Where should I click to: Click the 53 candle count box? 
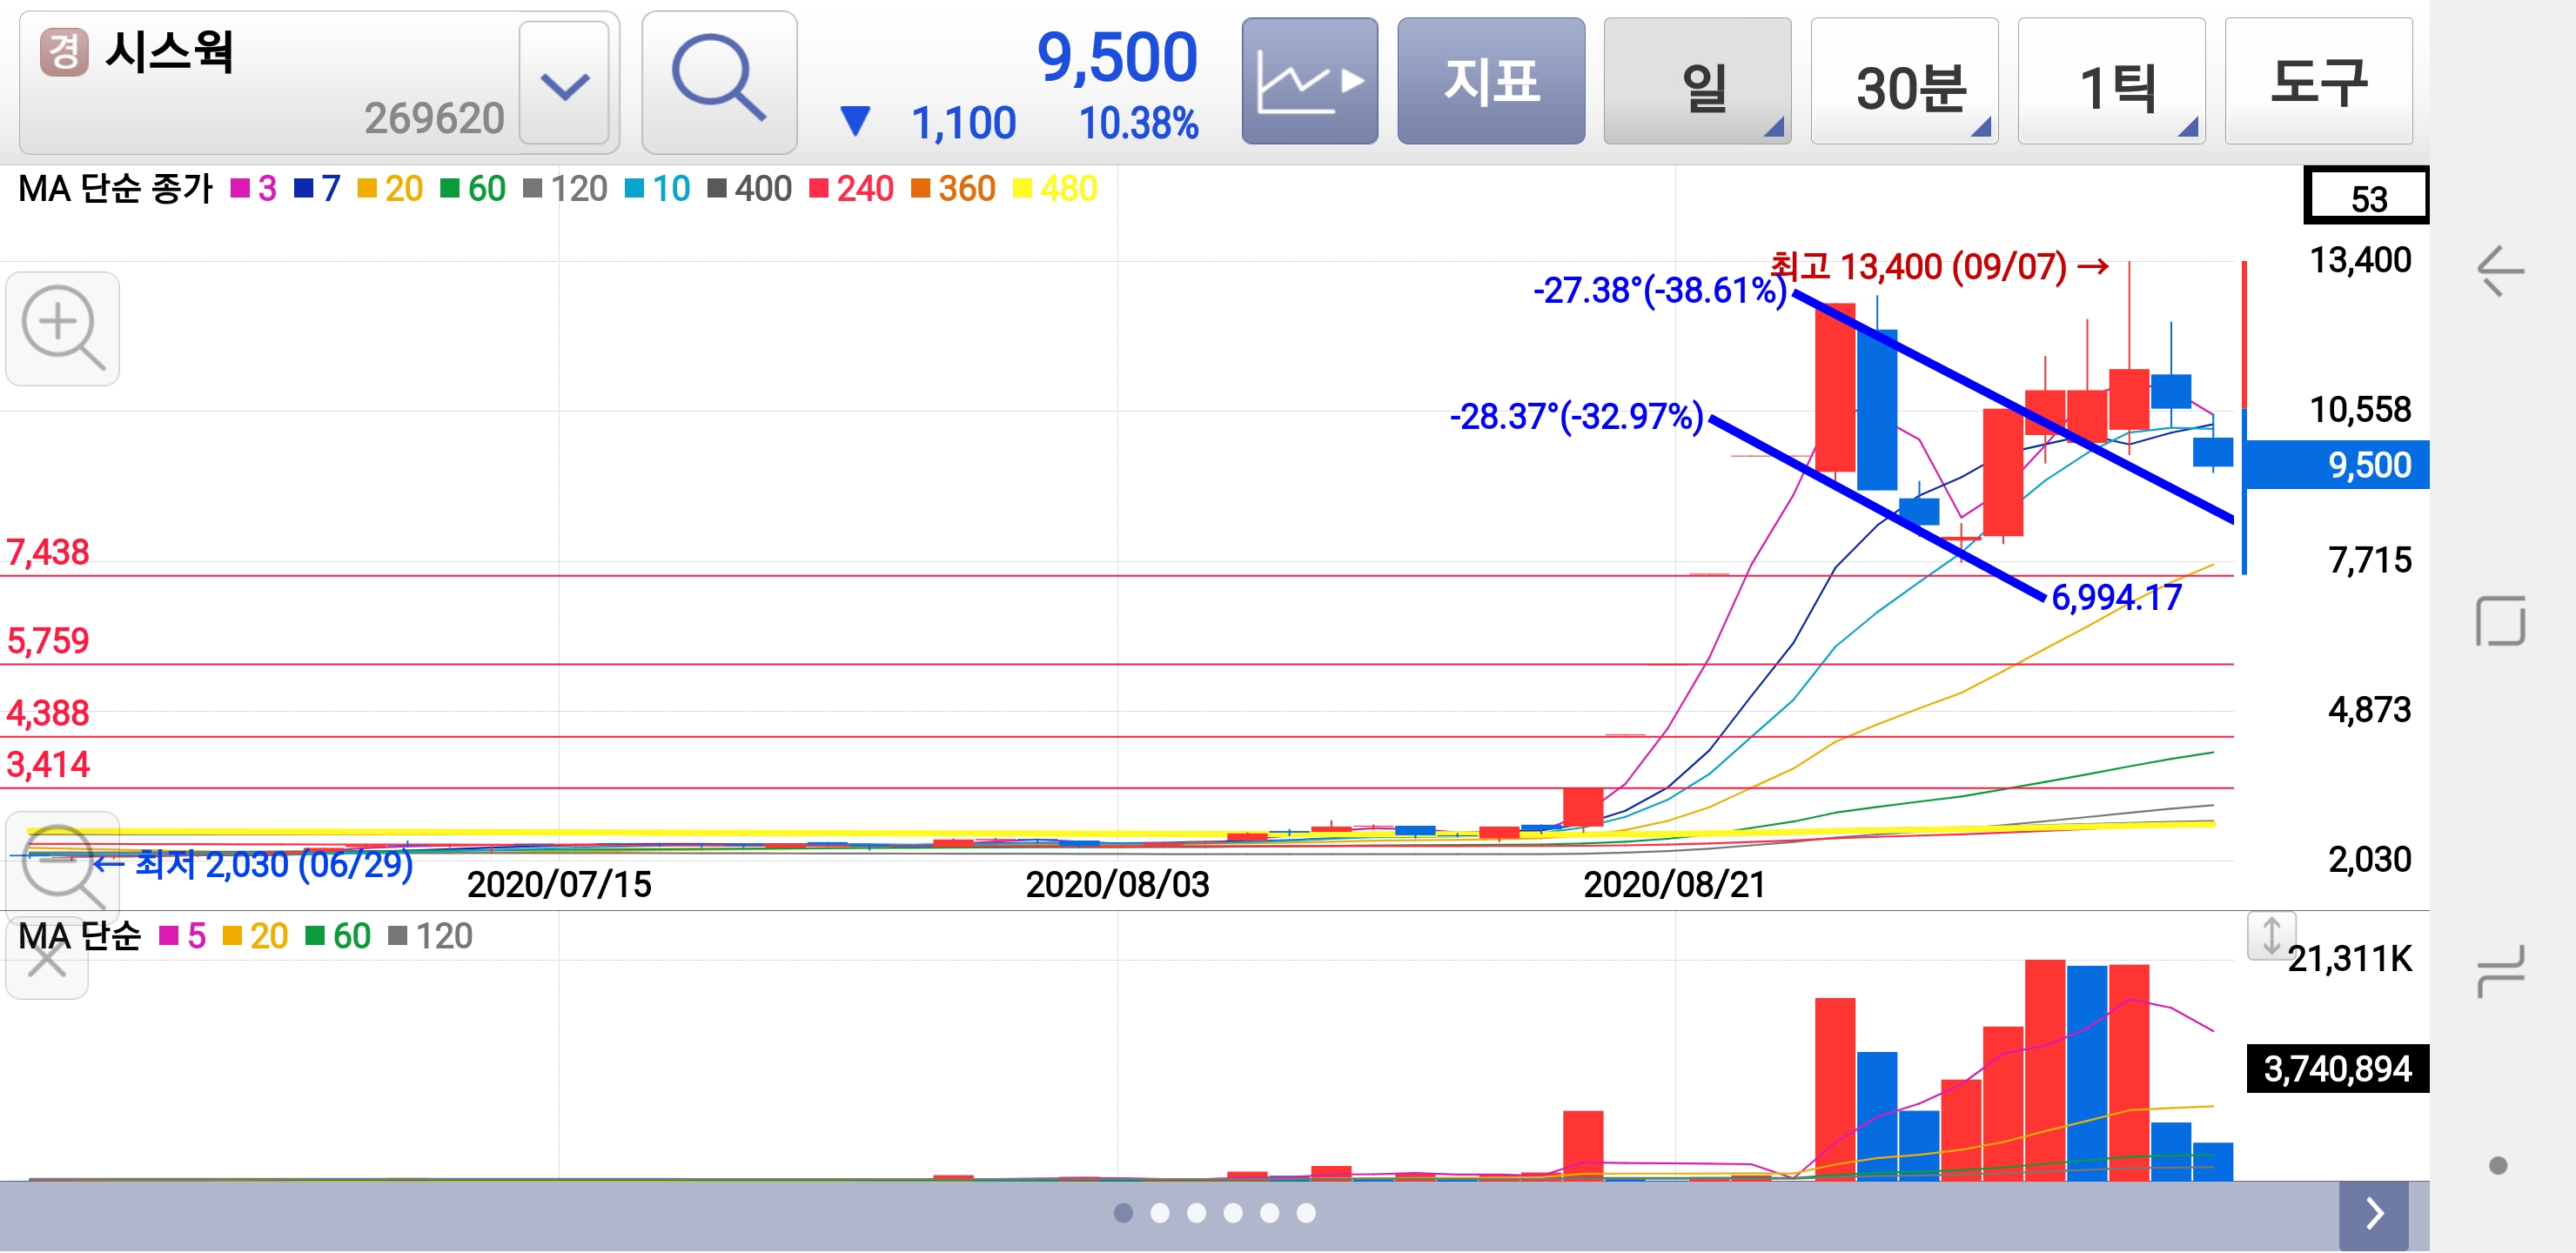pyautogui.click(x=2365, y=196)
